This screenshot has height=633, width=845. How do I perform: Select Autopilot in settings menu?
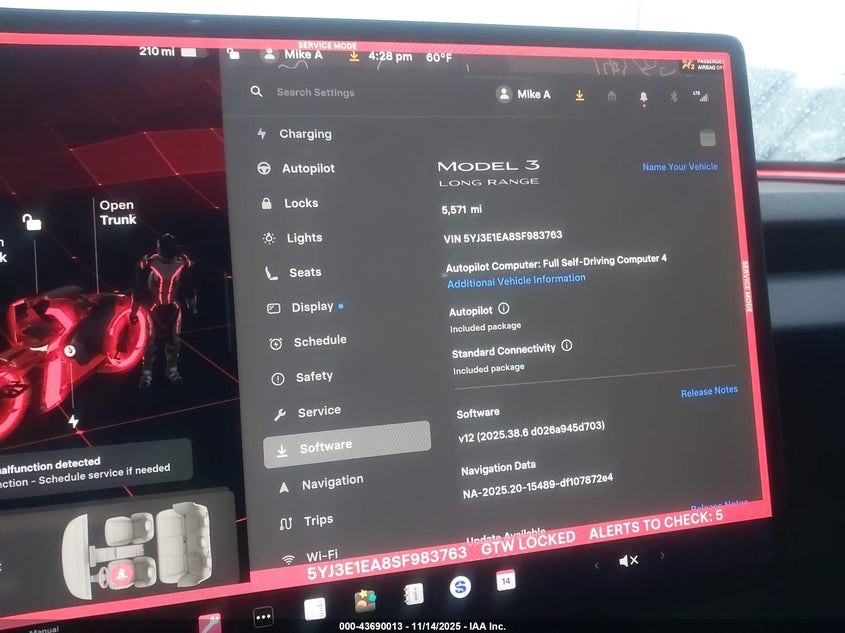pos(307,169)
